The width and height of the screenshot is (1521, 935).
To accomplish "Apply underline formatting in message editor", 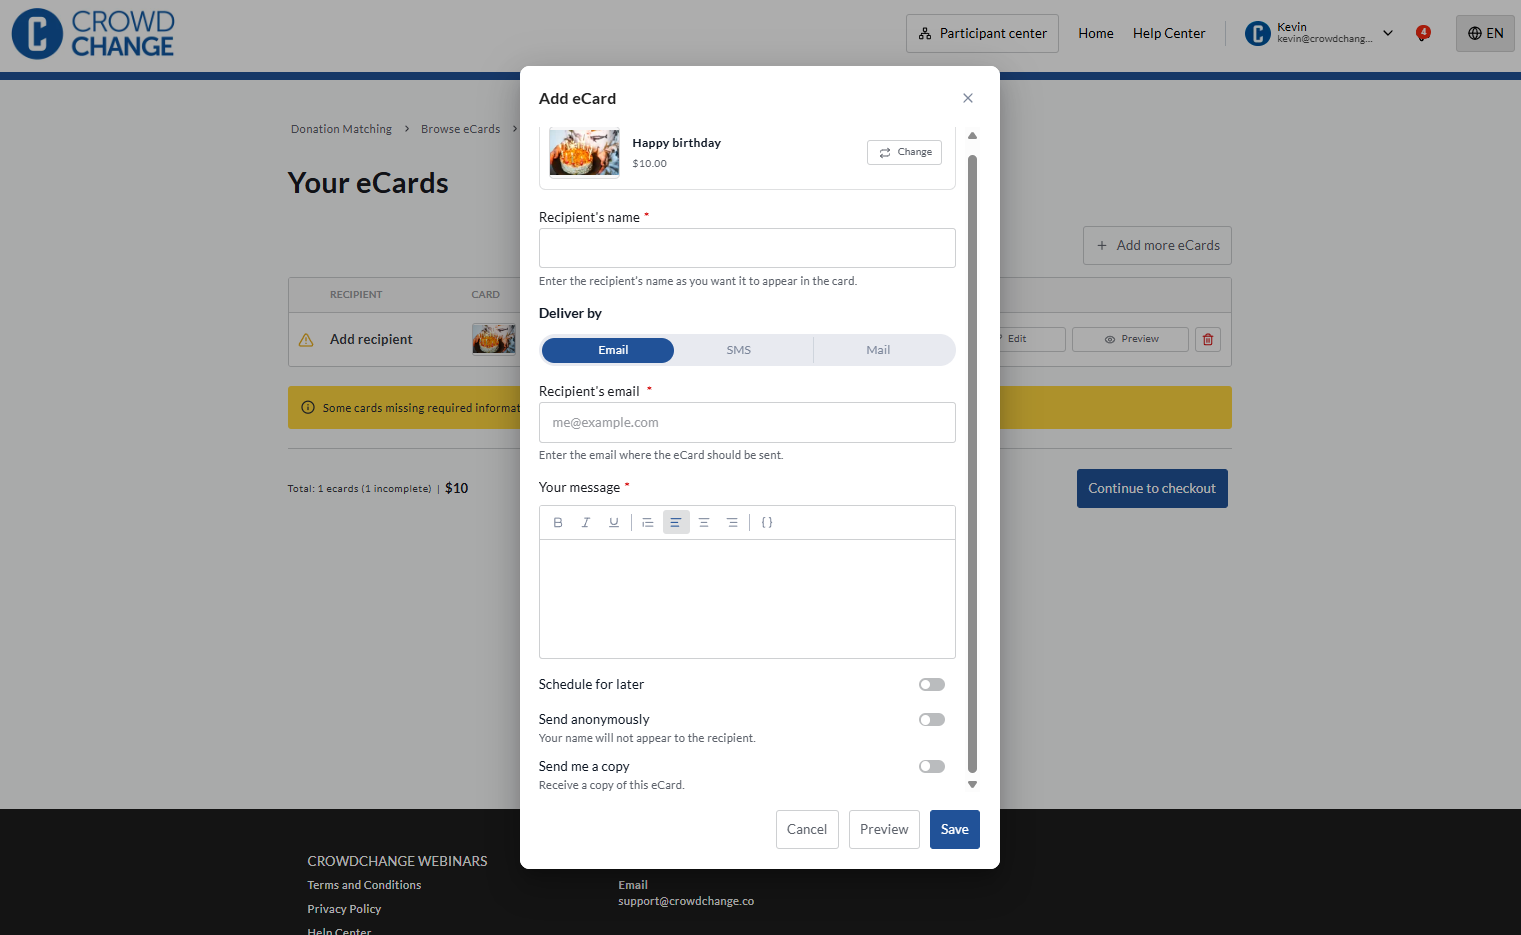I will 614,522.
